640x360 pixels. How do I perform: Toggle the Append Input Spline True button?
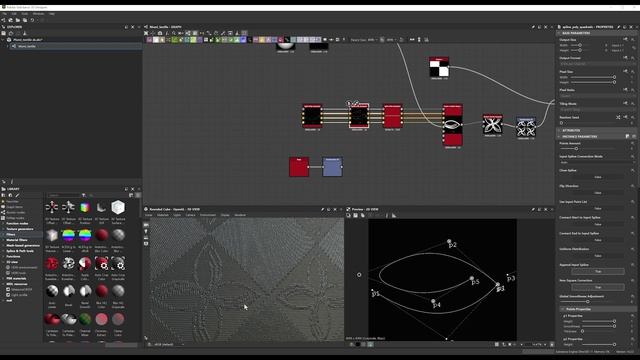coord(598,271)
